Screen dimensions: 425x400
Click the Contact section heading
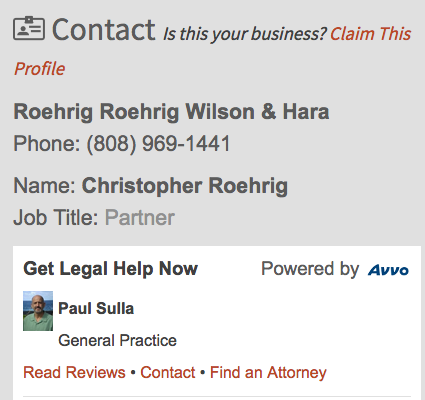coord(103,30)
